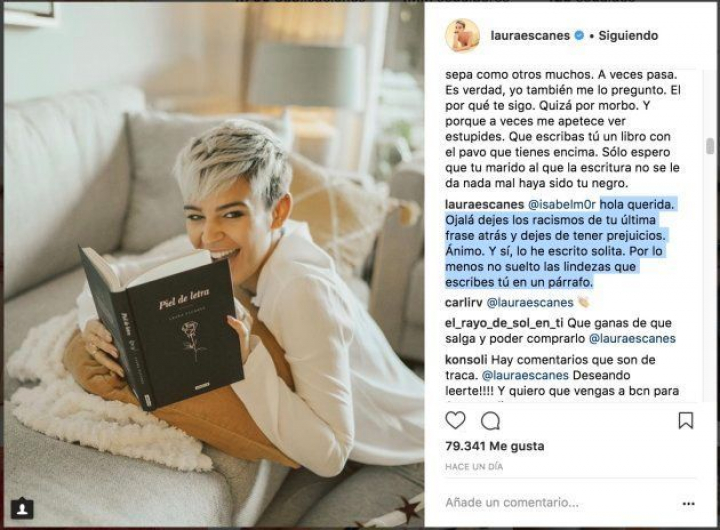Image resolution: width=720 pixels, height=530 pixels.
Task: Open konsoli commenter profile
Action: click(466, 360)
